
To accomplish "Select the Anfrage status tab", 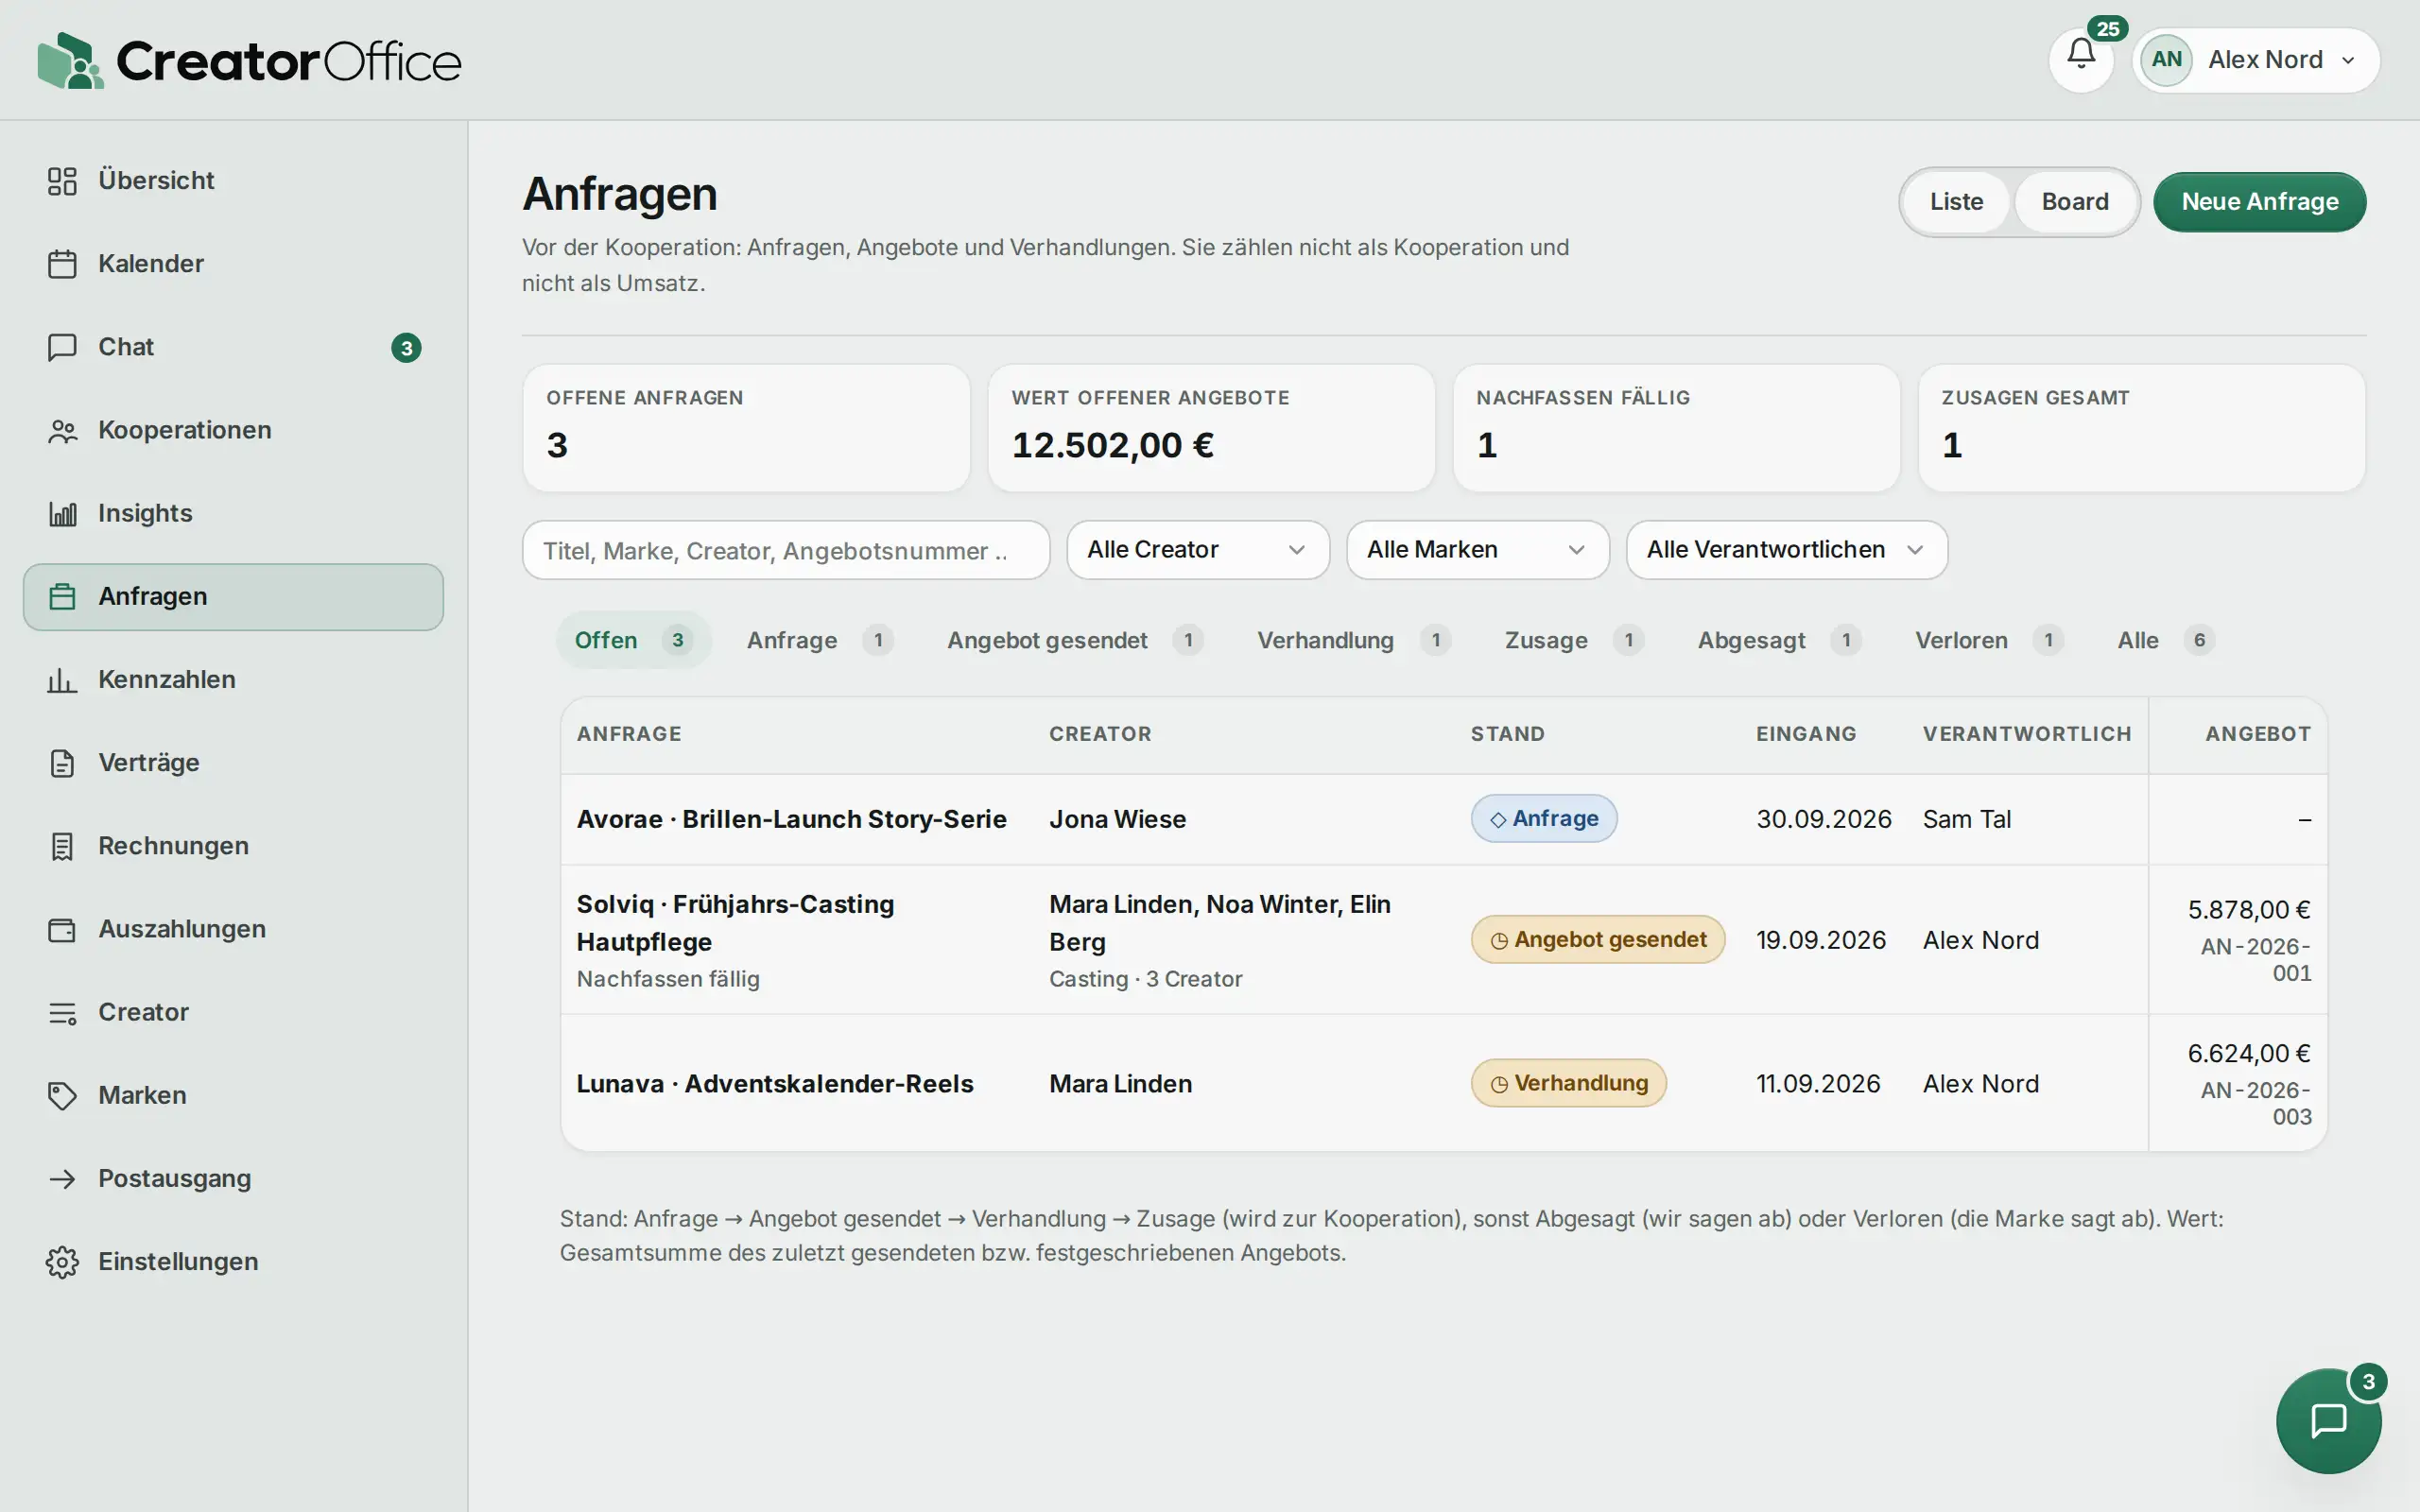I will click(x=819, y=640).
